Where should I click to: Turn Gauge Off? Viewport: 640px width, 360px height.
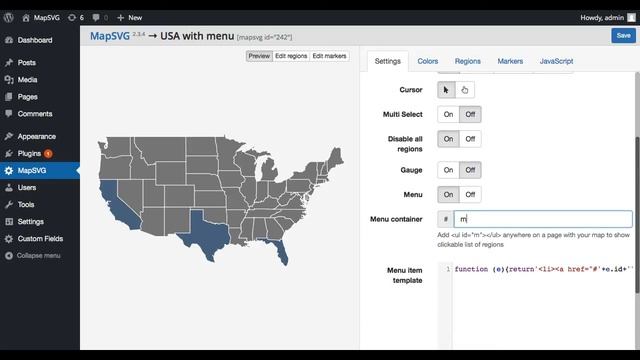[470, 170]
